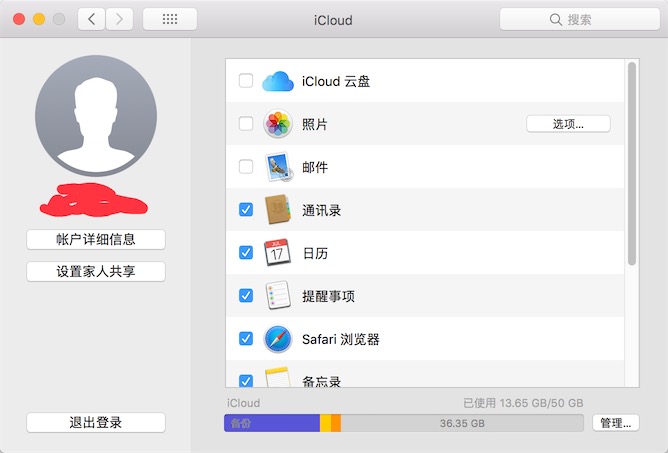Click the Notes app icon
Viewport: 668px width, 453px height.
click(278, 378)
